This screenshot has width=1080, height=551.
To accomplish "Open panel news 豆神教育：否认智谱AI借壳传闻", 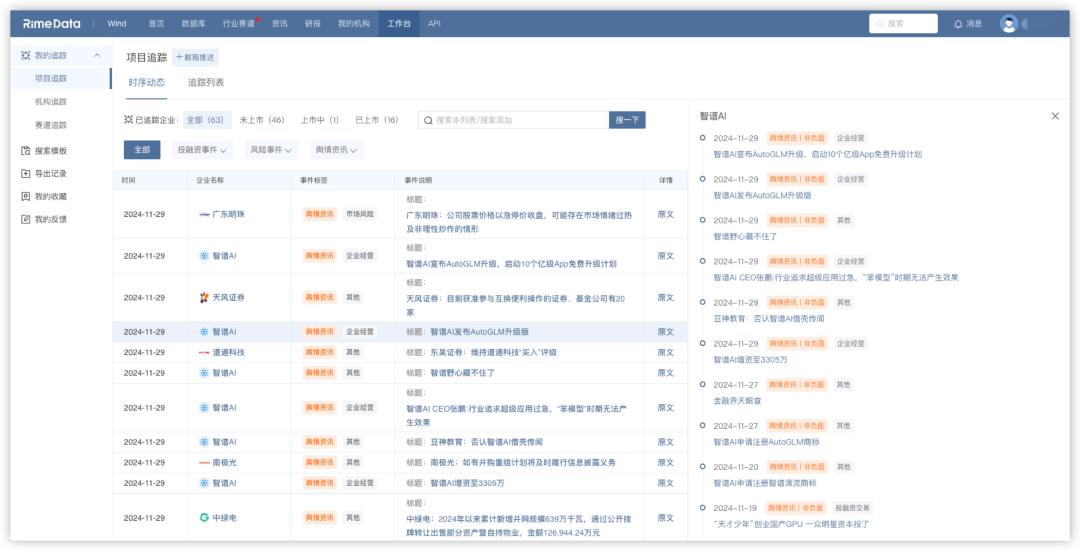I will (x=769, y=318).
